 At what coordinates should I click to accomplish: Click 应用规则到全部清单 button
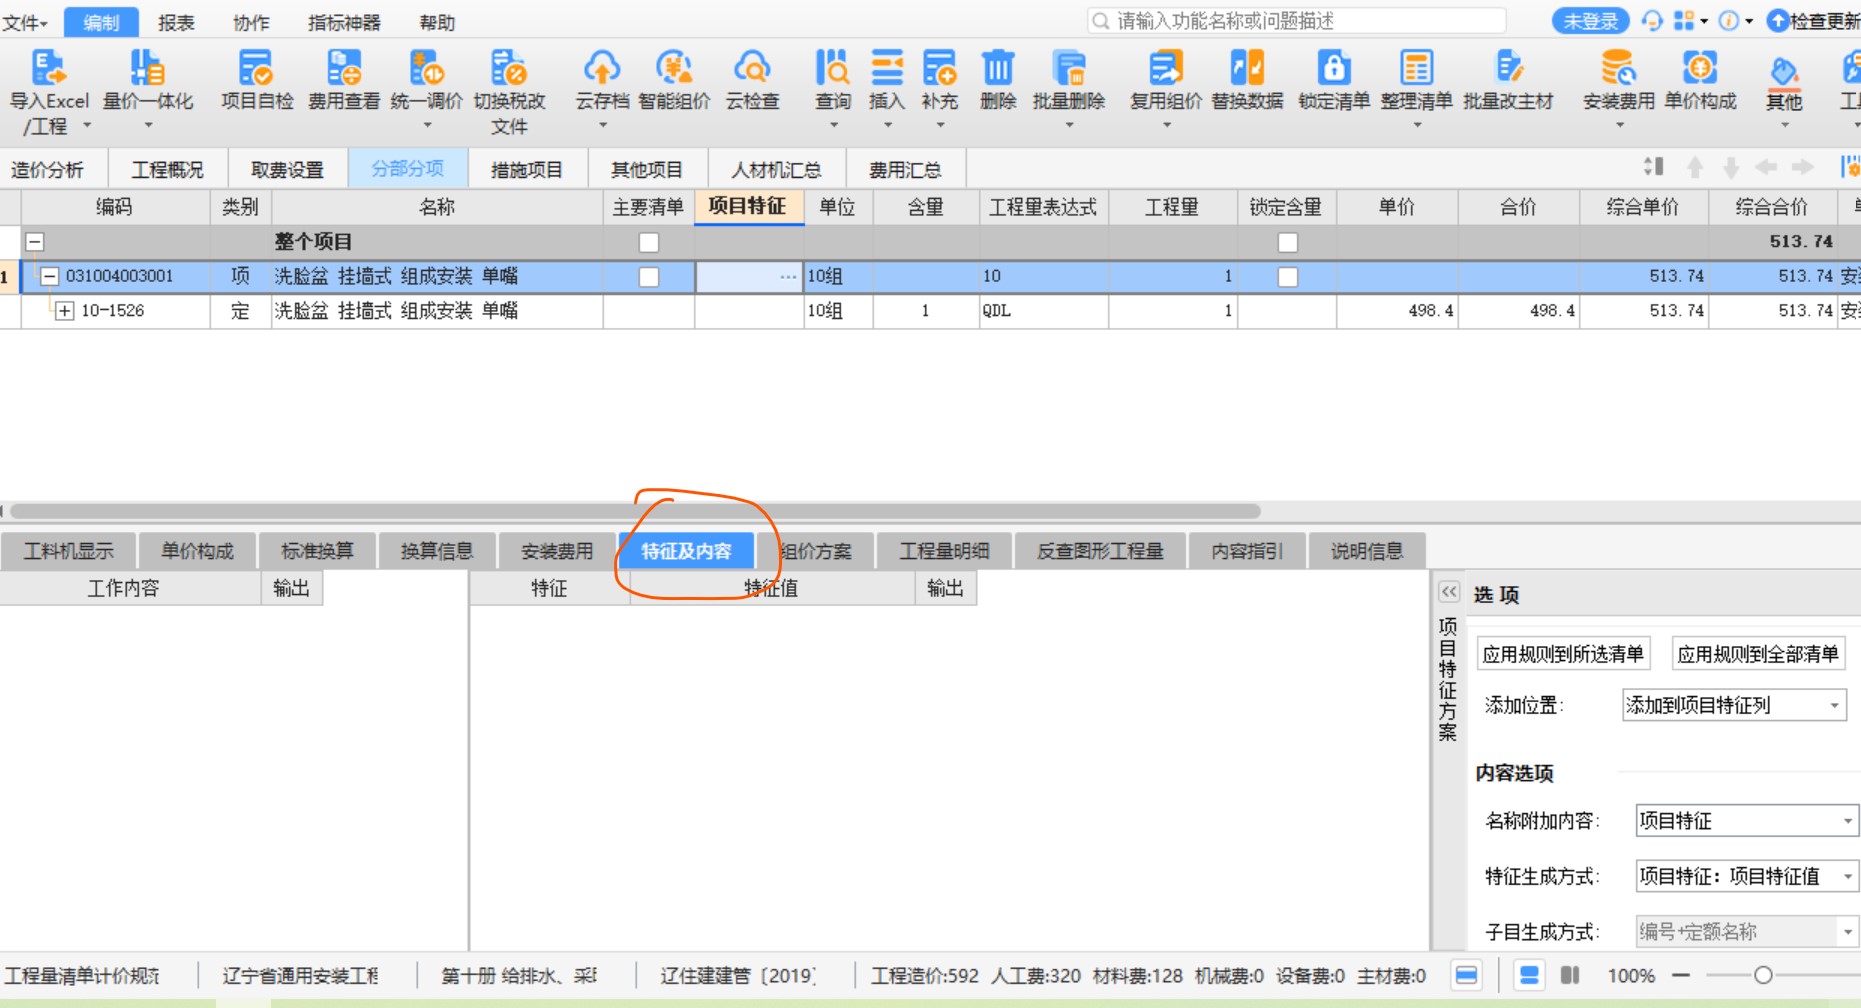(1758, 654)
